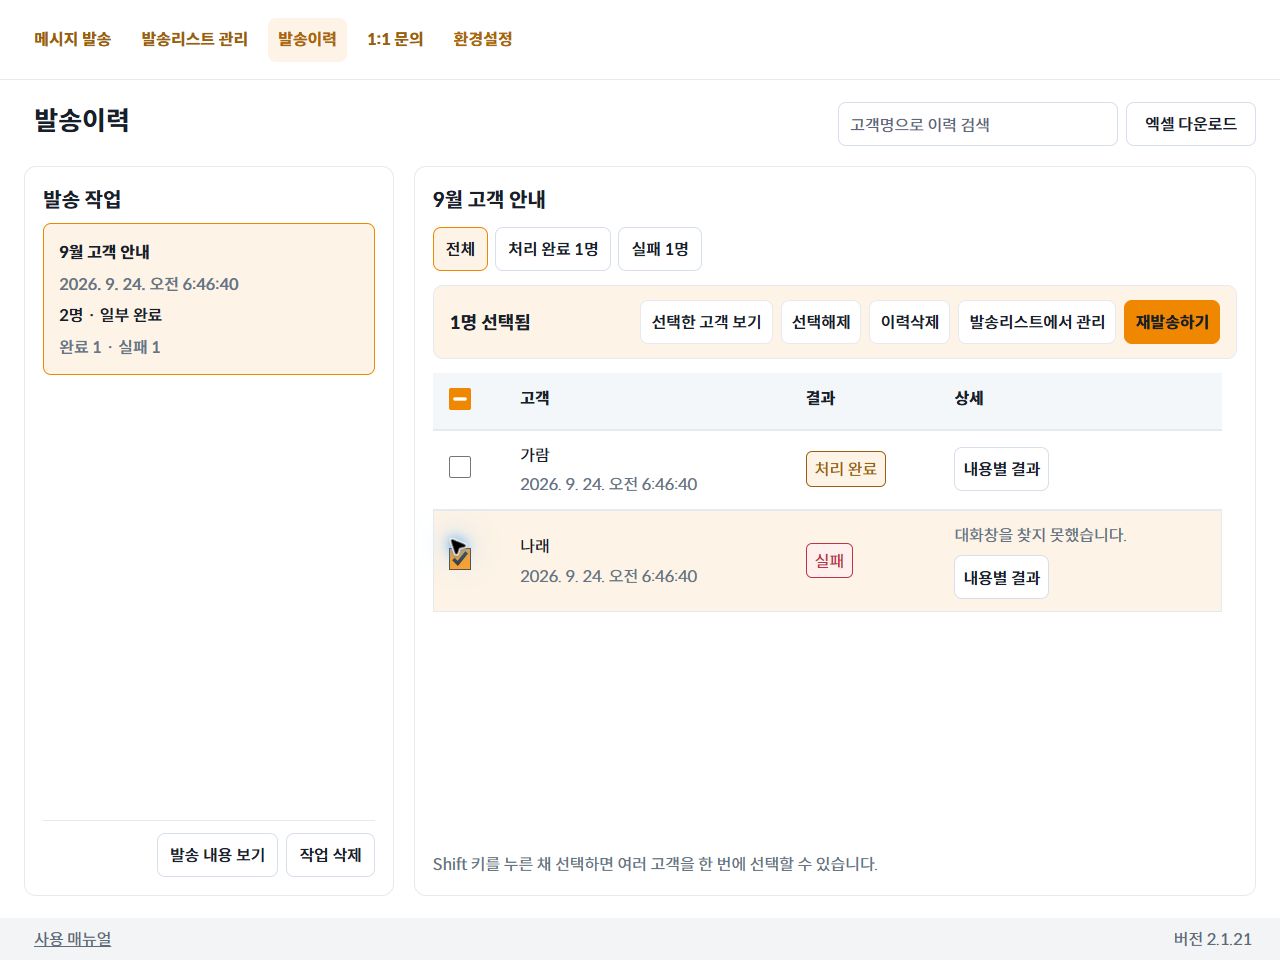Open 발송리스트에서 관리
Viewport: 1280px width, 960px height.
click(x=1037, y=322)
